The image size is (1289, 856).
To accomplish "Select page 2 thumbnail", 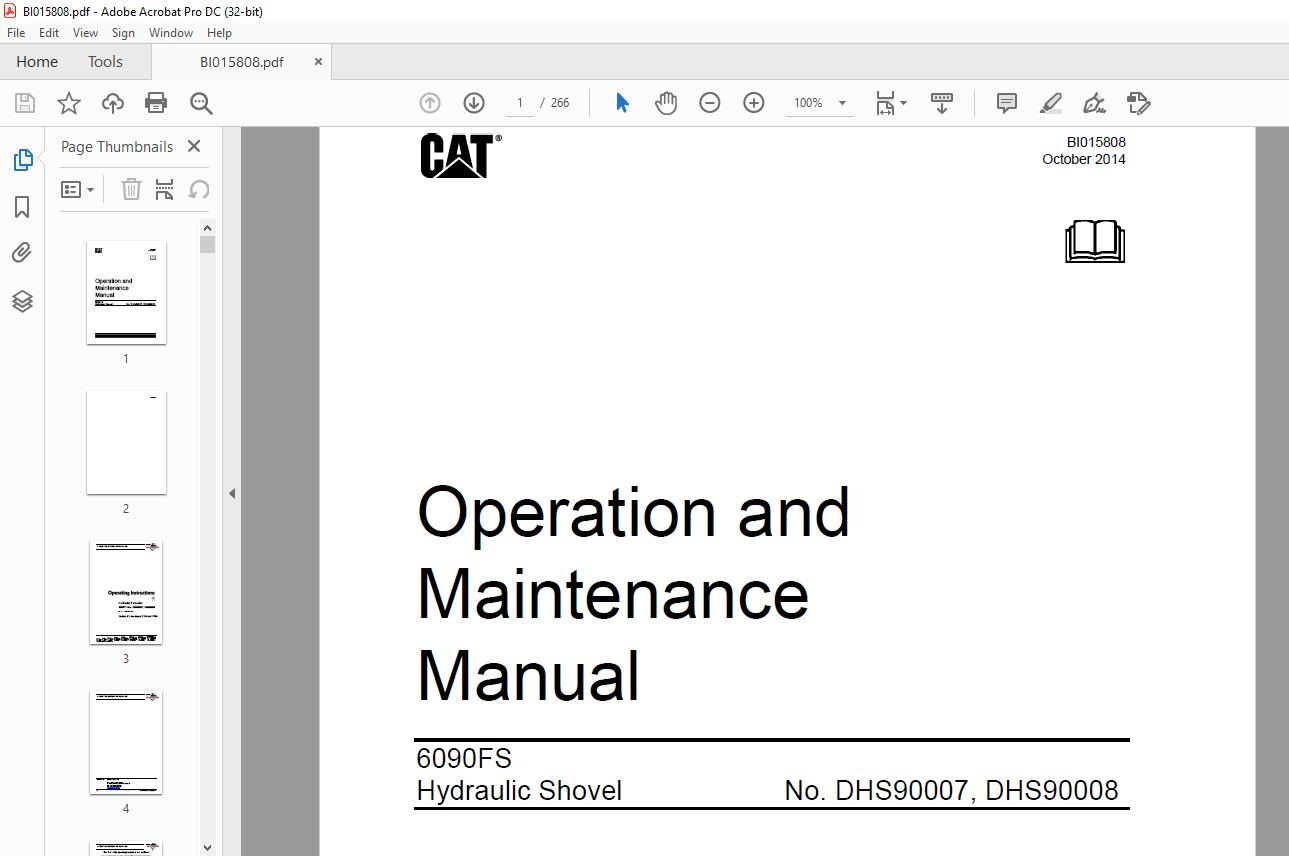I will [126, 442].
